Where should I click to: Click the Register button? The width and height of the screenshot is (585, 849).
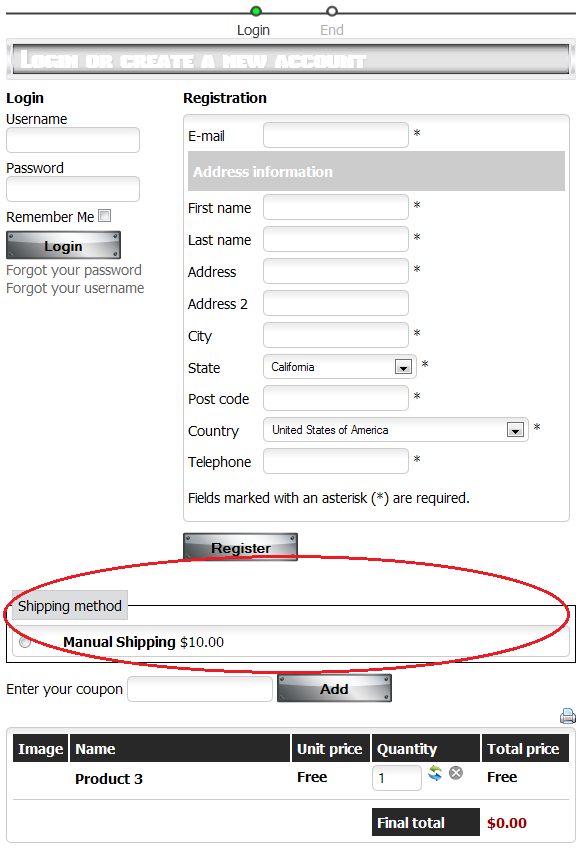(x=240, y=547)
